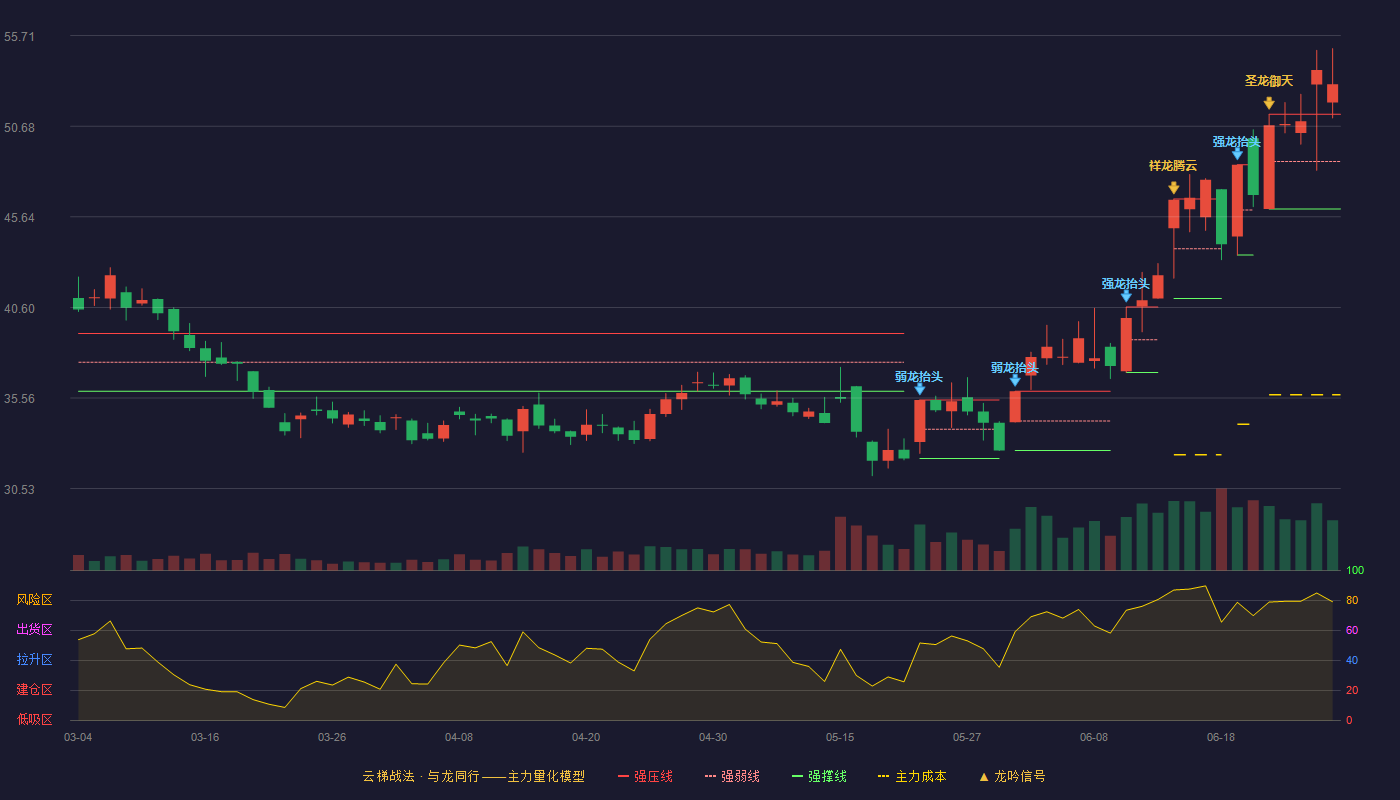Click the magenta 60 indicator scale label

pyautogui.click(x=1351, y=630)
